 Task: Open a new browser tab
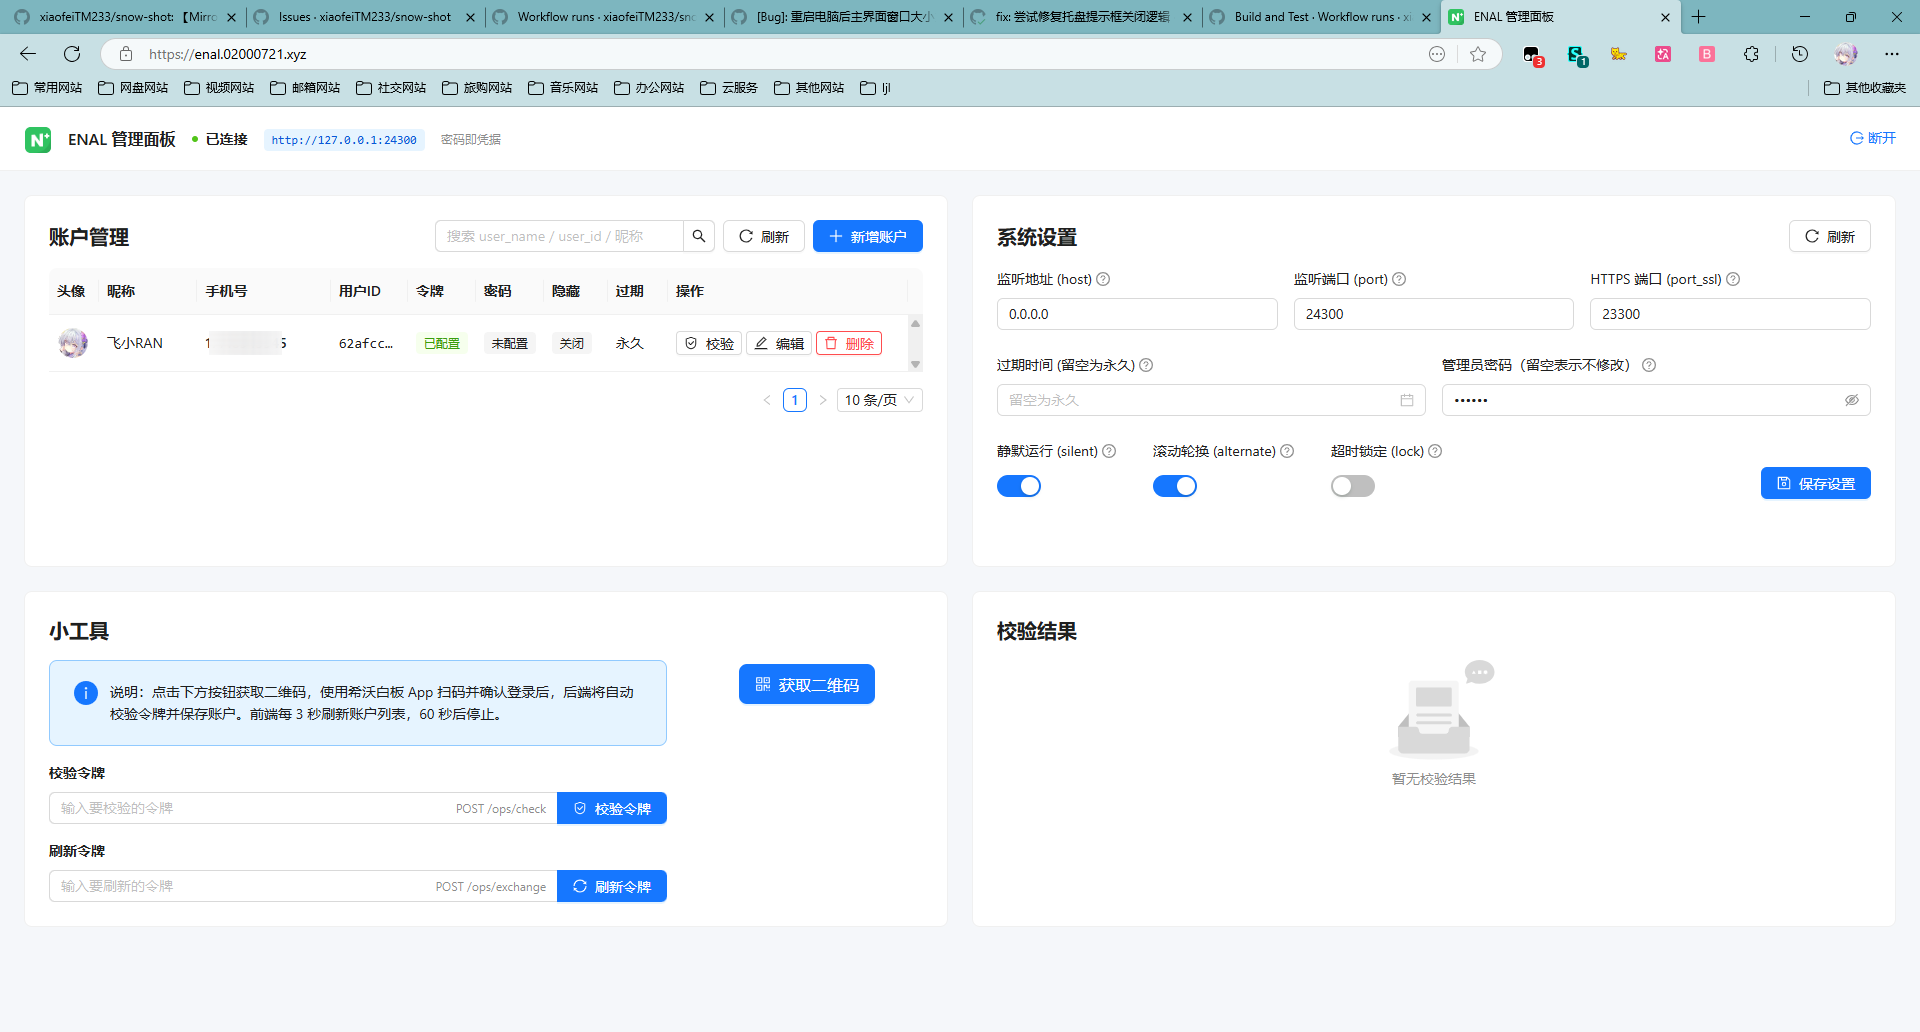coord(1698,17)
